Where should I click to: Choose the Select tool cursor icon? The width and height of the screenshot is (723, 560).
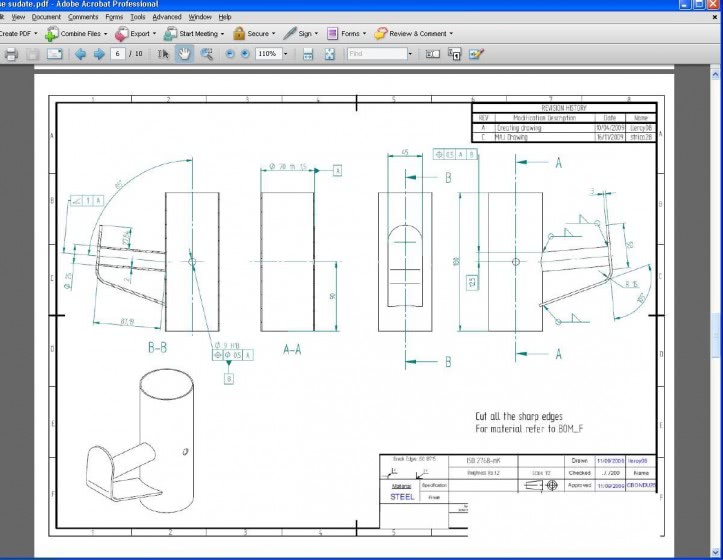tap(164, 54)
